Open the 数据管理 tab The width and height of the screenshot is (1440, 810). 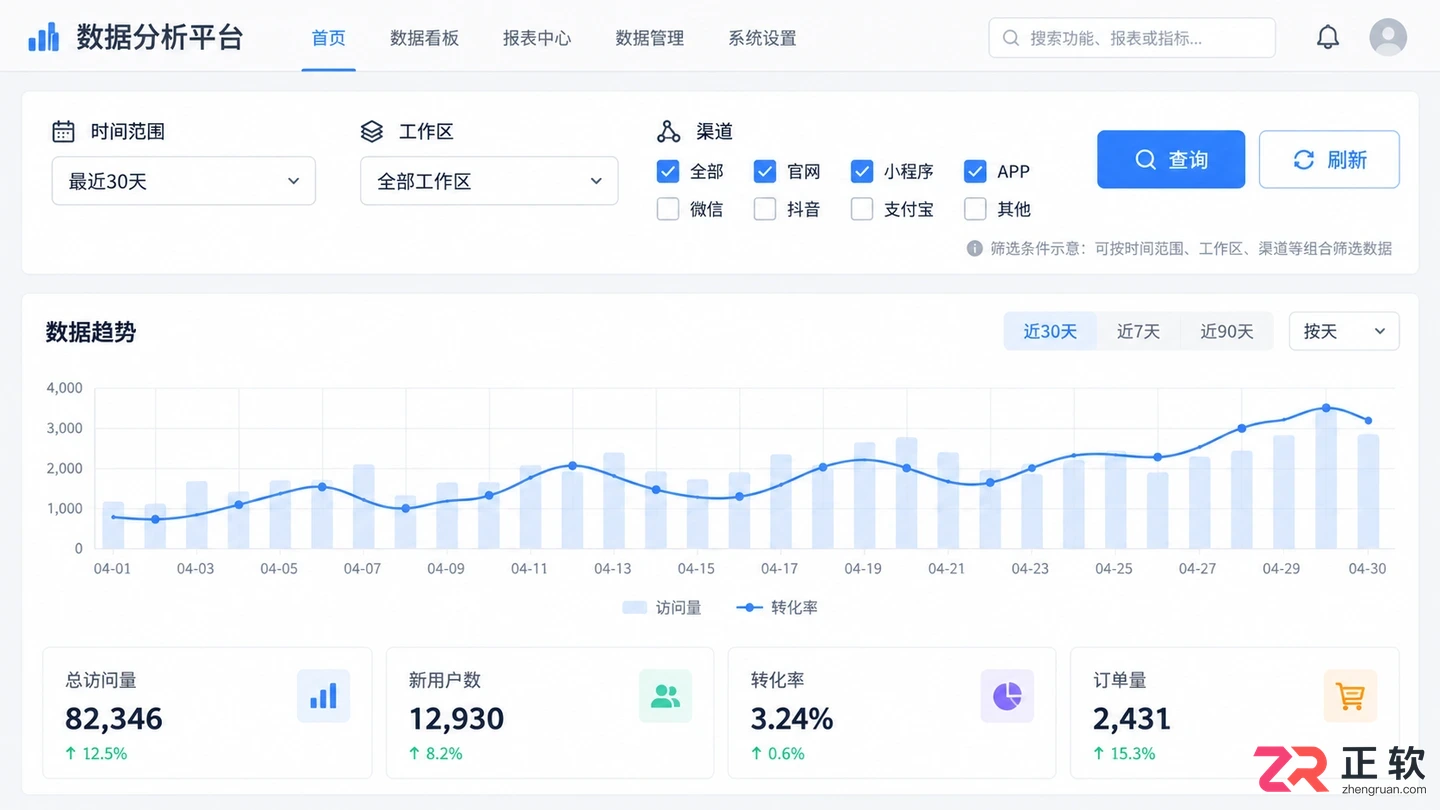click(x=650, y=38)
